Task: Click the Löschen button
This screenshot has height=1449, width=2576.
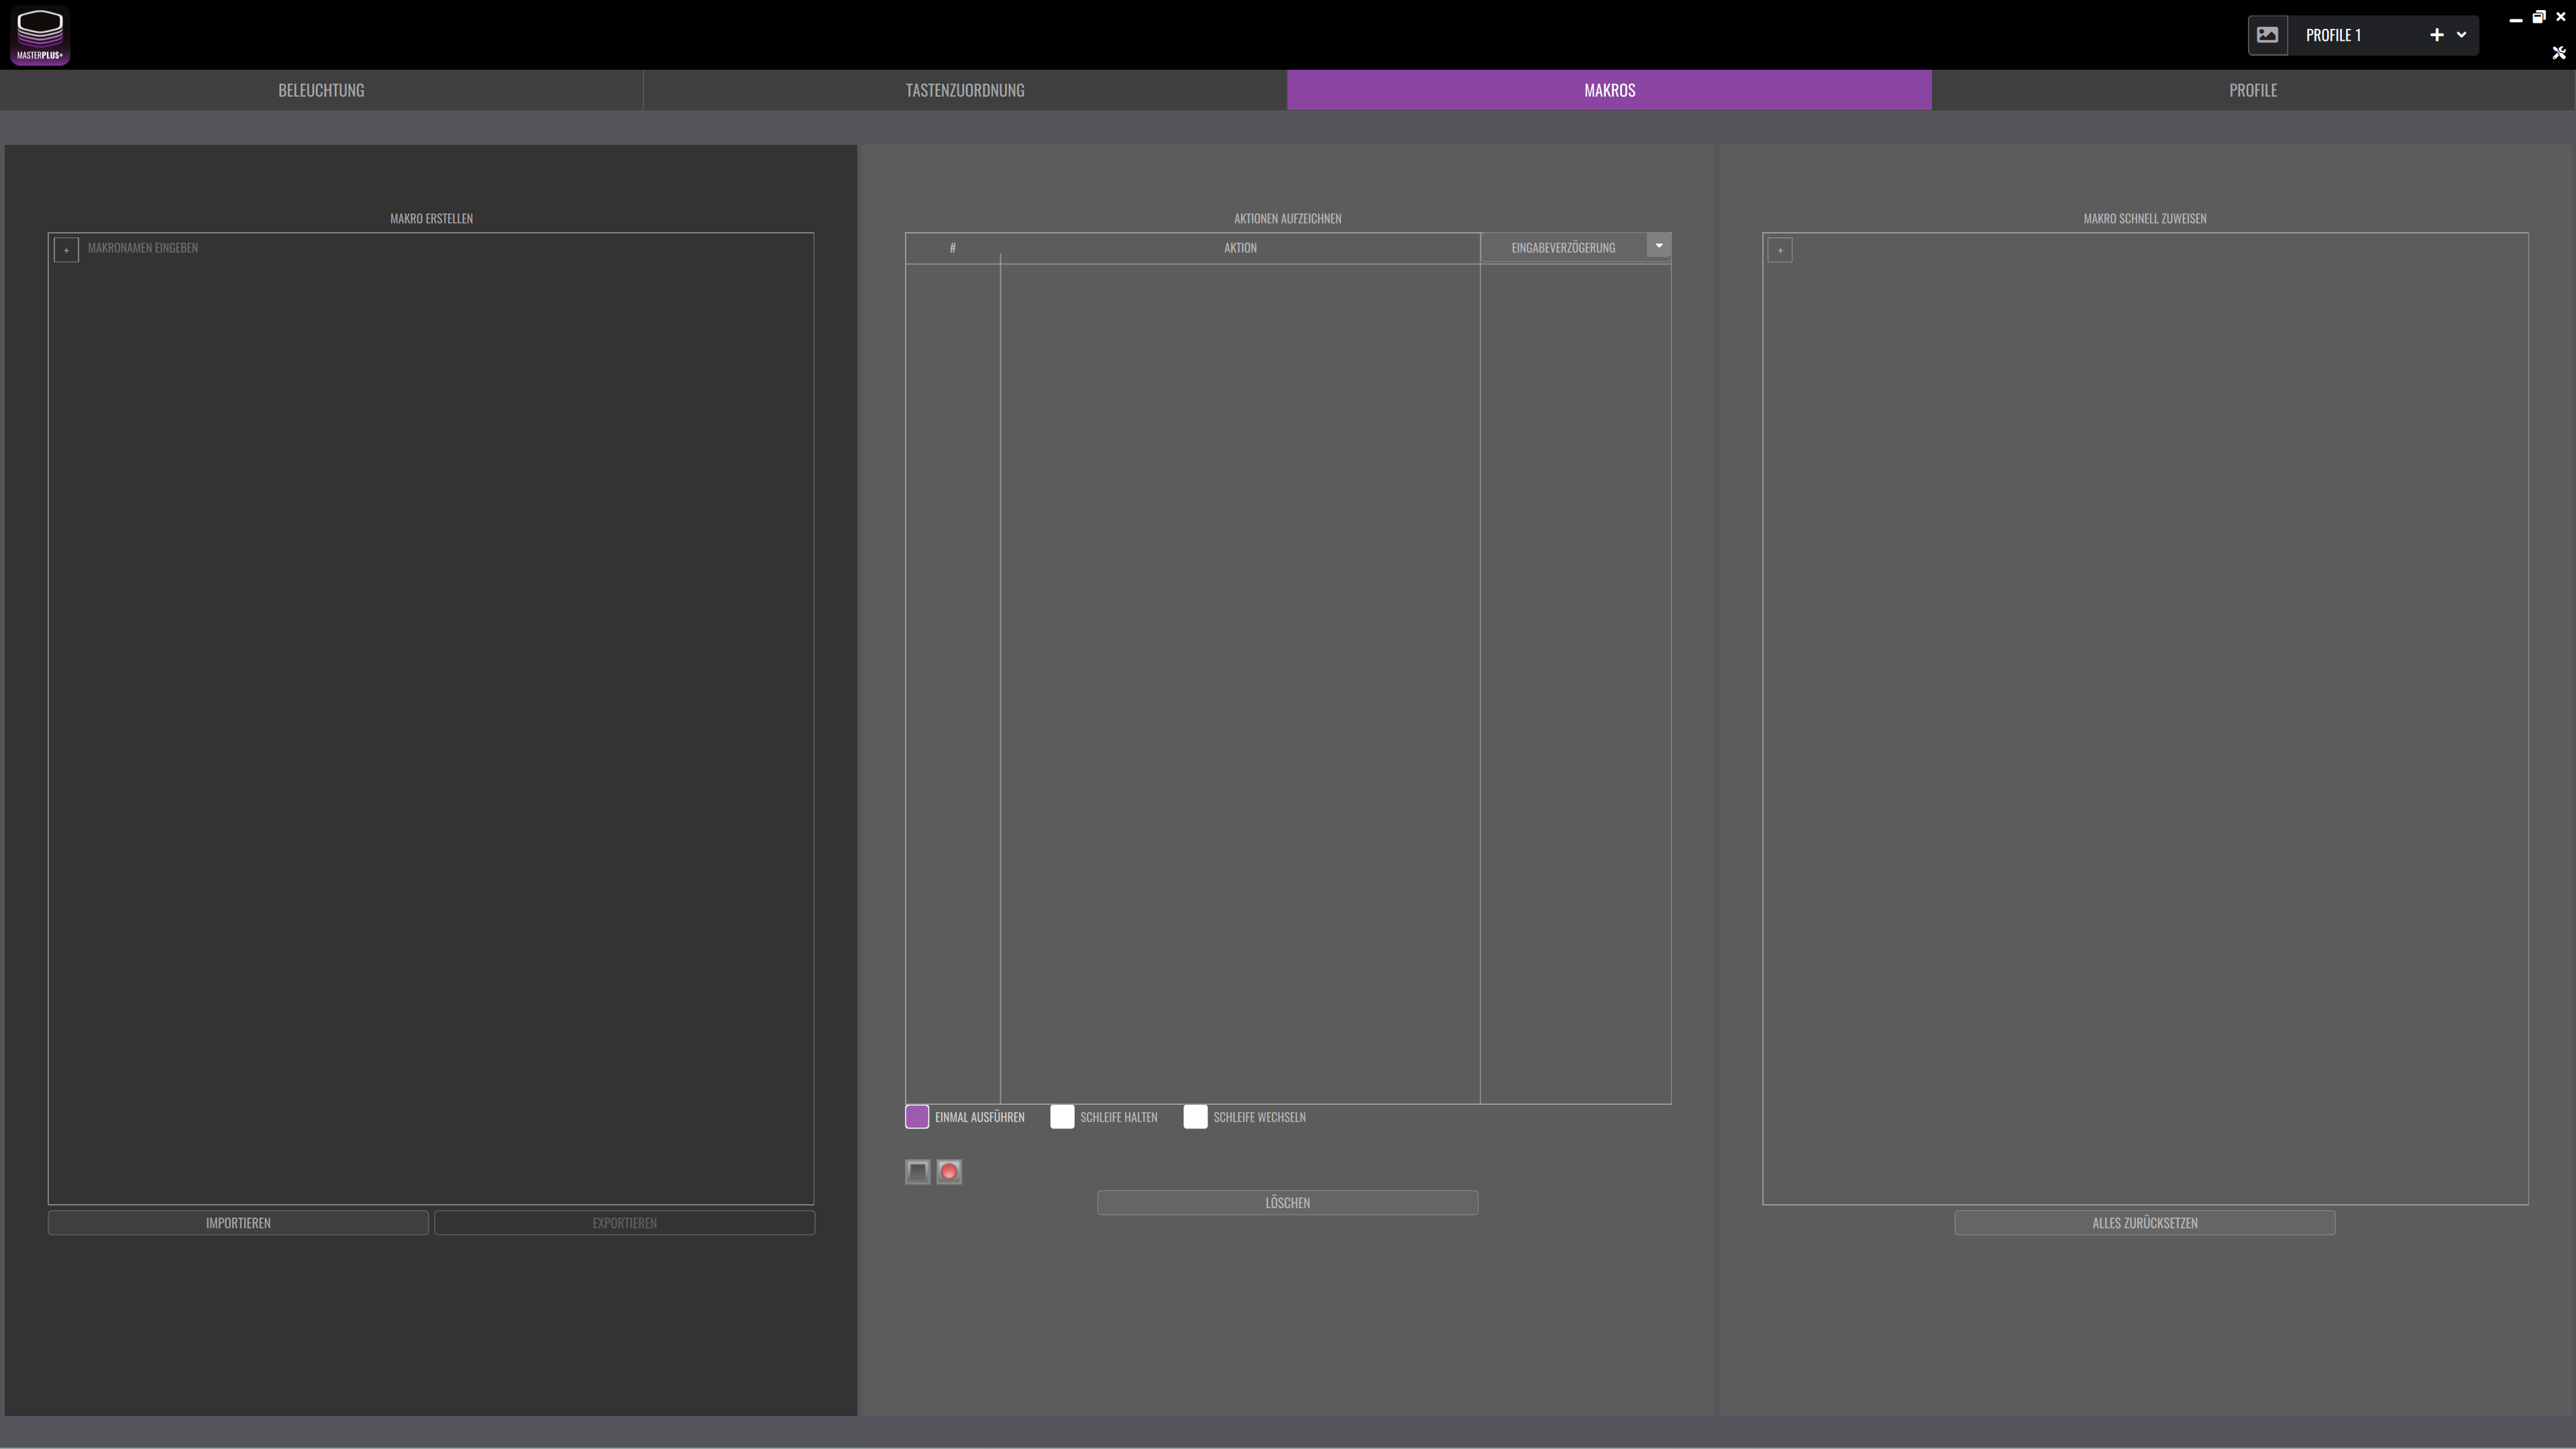Action: [x=1287, y=1203]
